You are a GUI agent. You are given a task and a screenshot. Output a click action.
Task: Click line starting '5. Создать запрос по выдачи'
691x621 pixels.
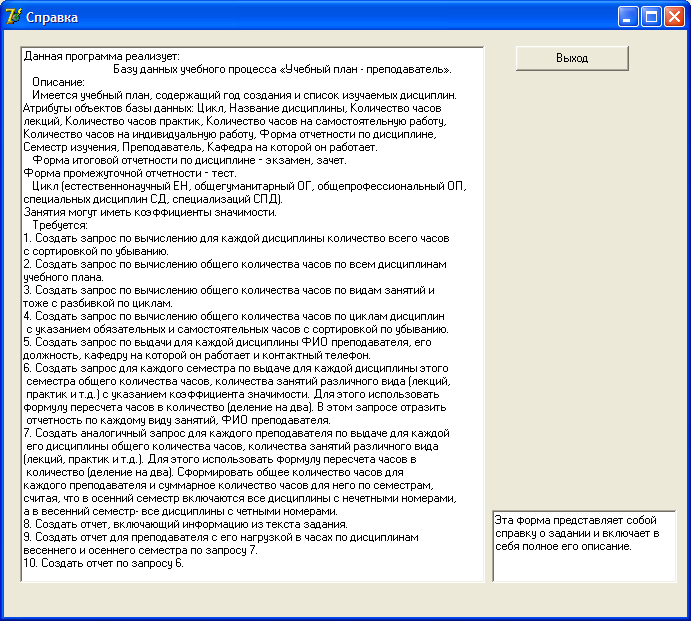(x=227, y=342)
